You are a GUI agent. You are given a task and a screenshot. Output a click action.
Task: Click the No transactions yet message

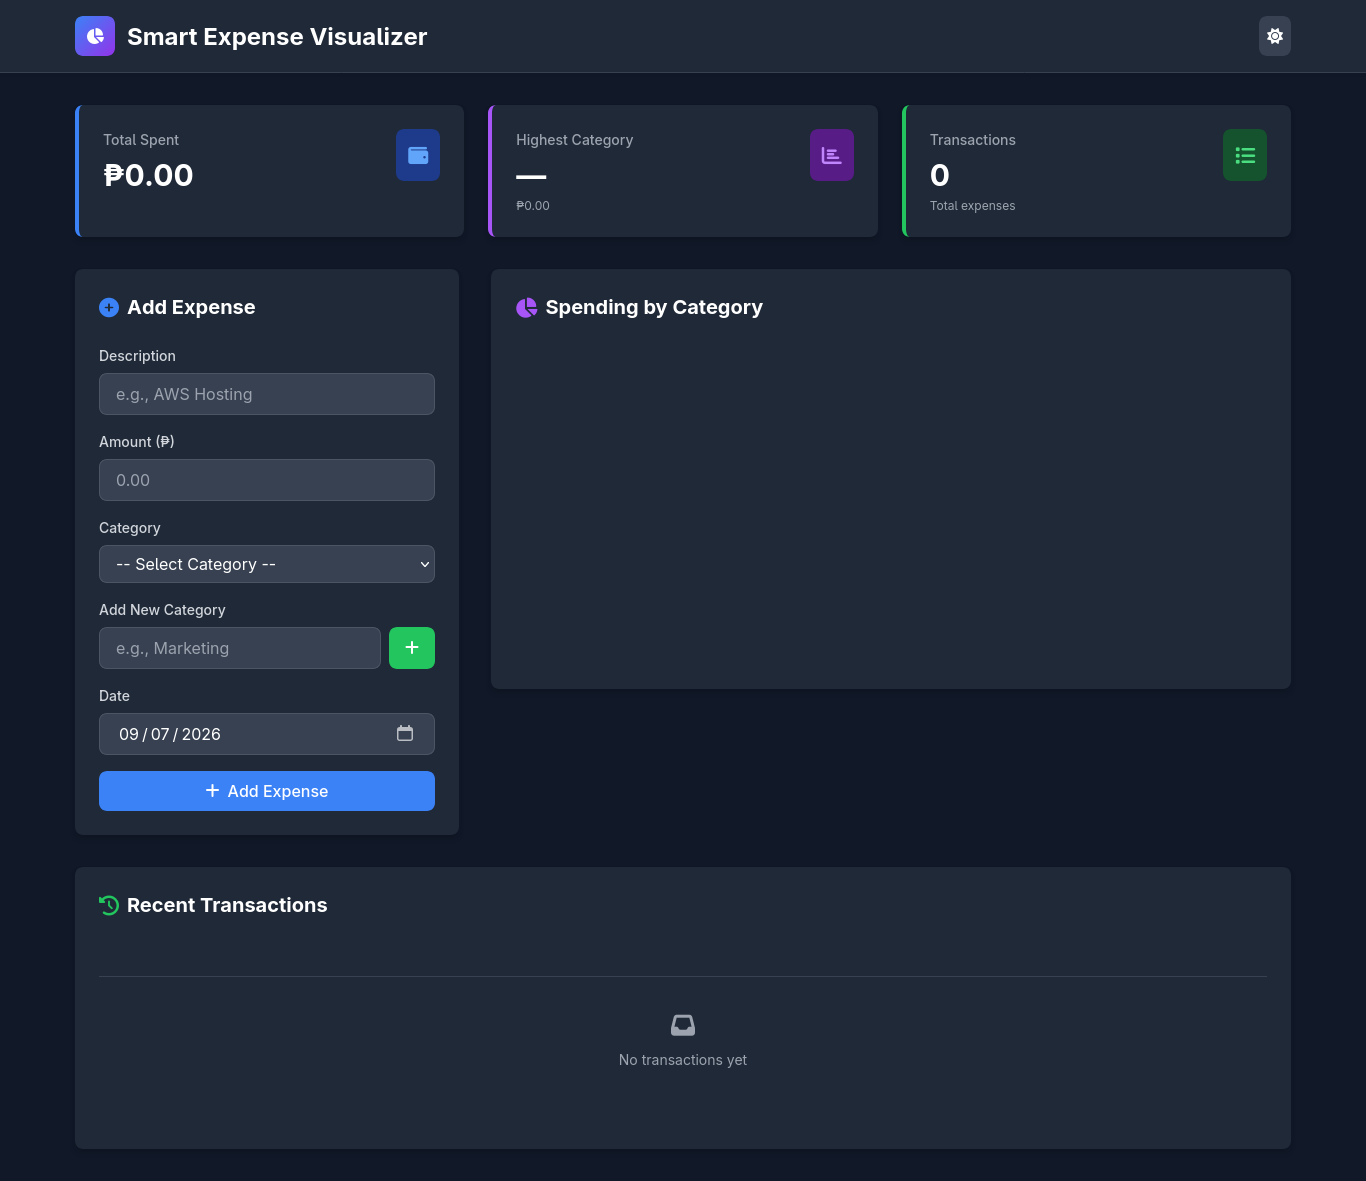[x=683, y=1060]
